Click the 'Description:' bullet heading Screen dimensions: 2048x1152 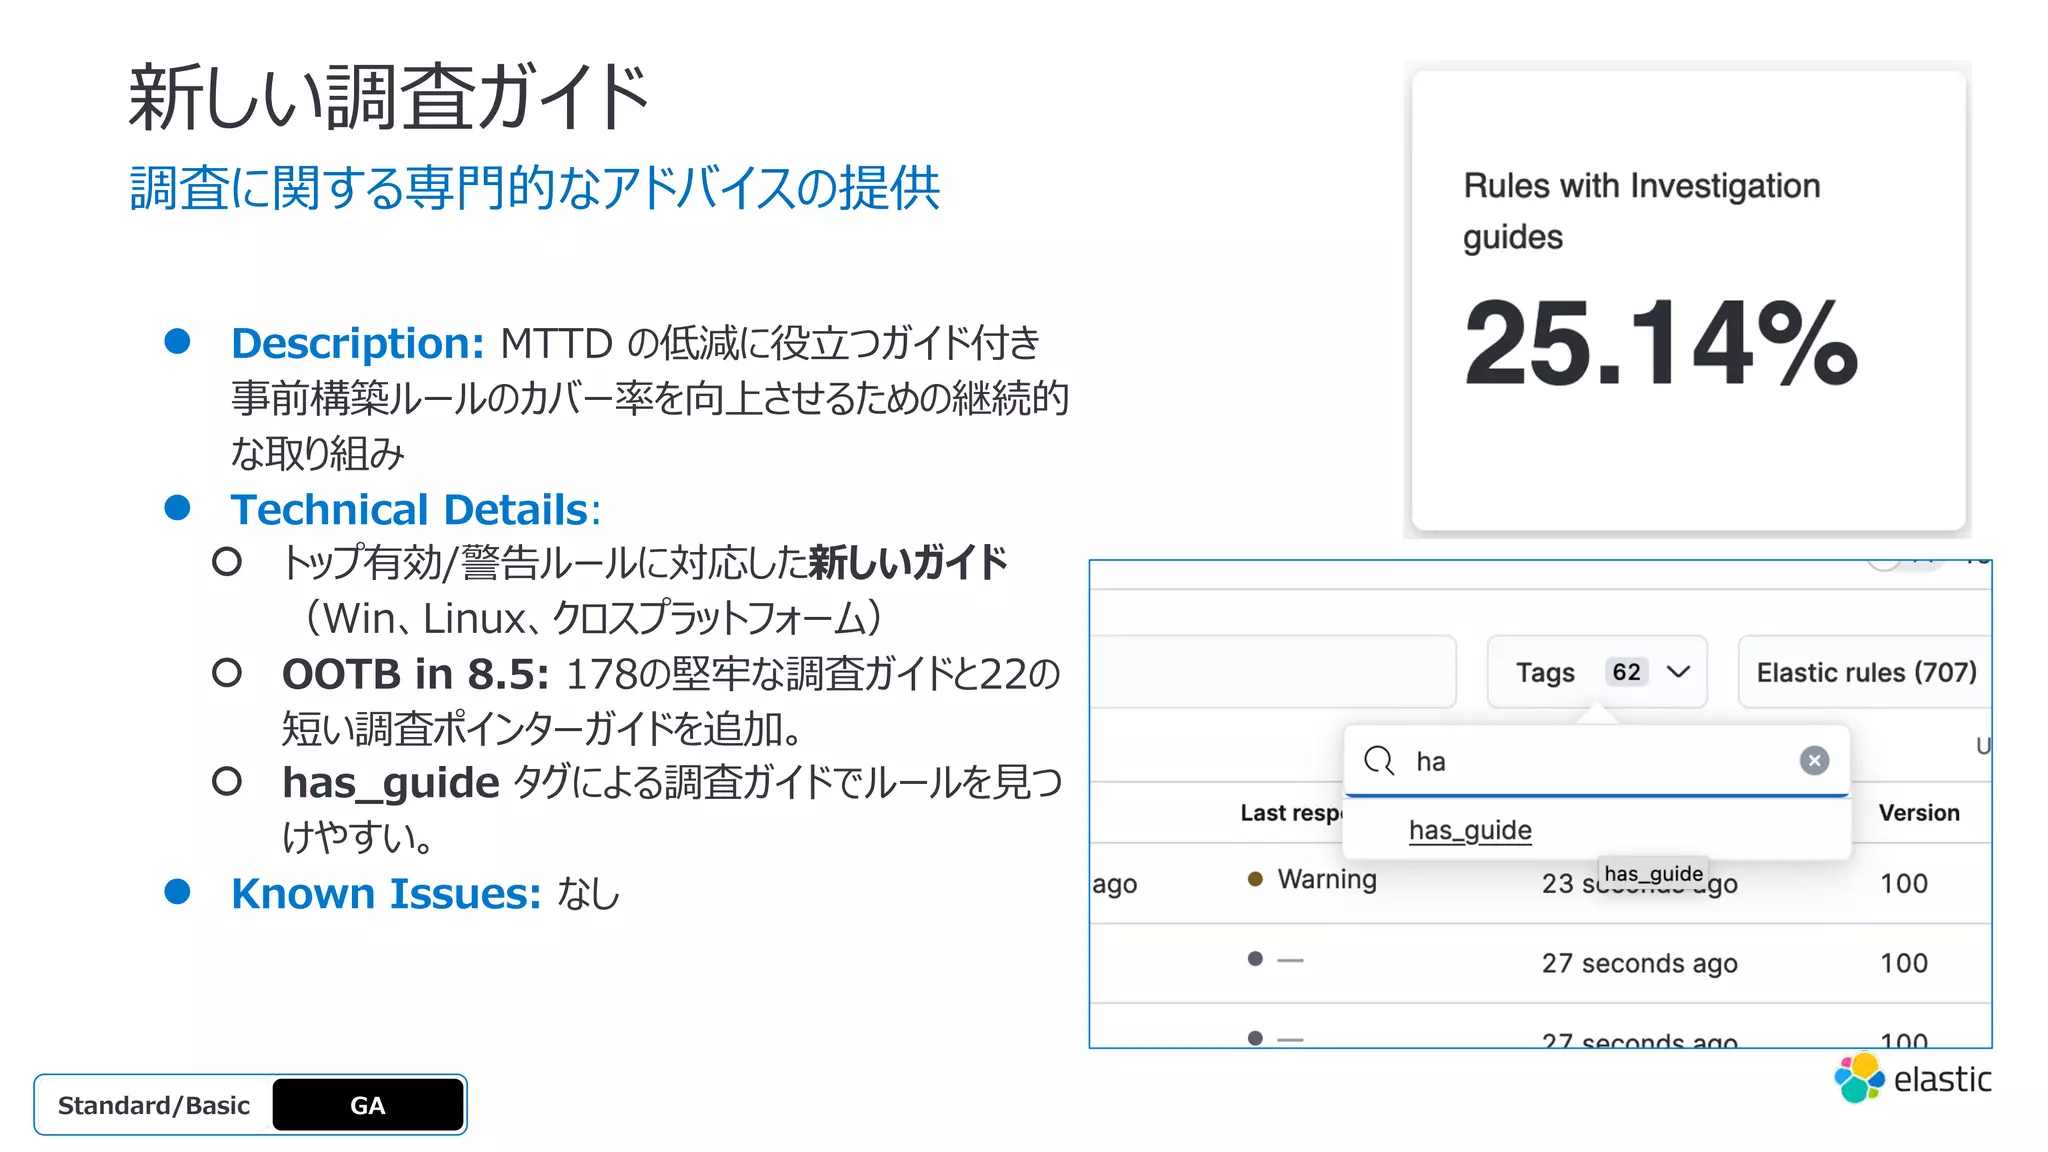[x=357, y=343]
